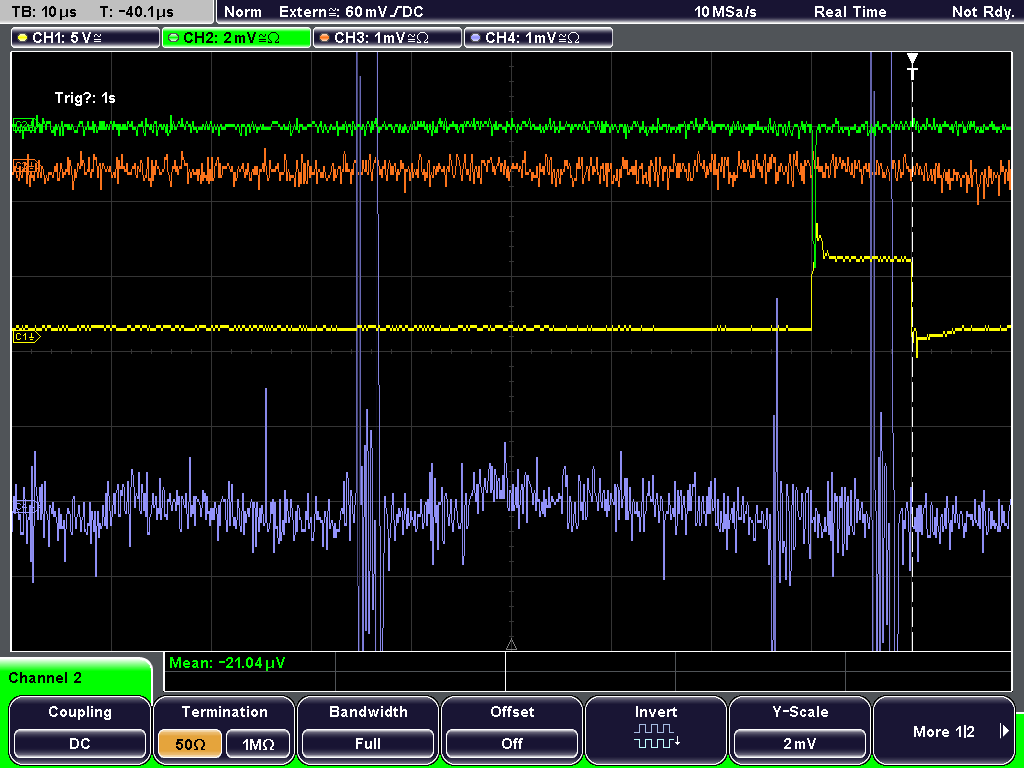Set termination to 1MΩ
Viewport: 1024px width, 768px height.
click(258, 744)
